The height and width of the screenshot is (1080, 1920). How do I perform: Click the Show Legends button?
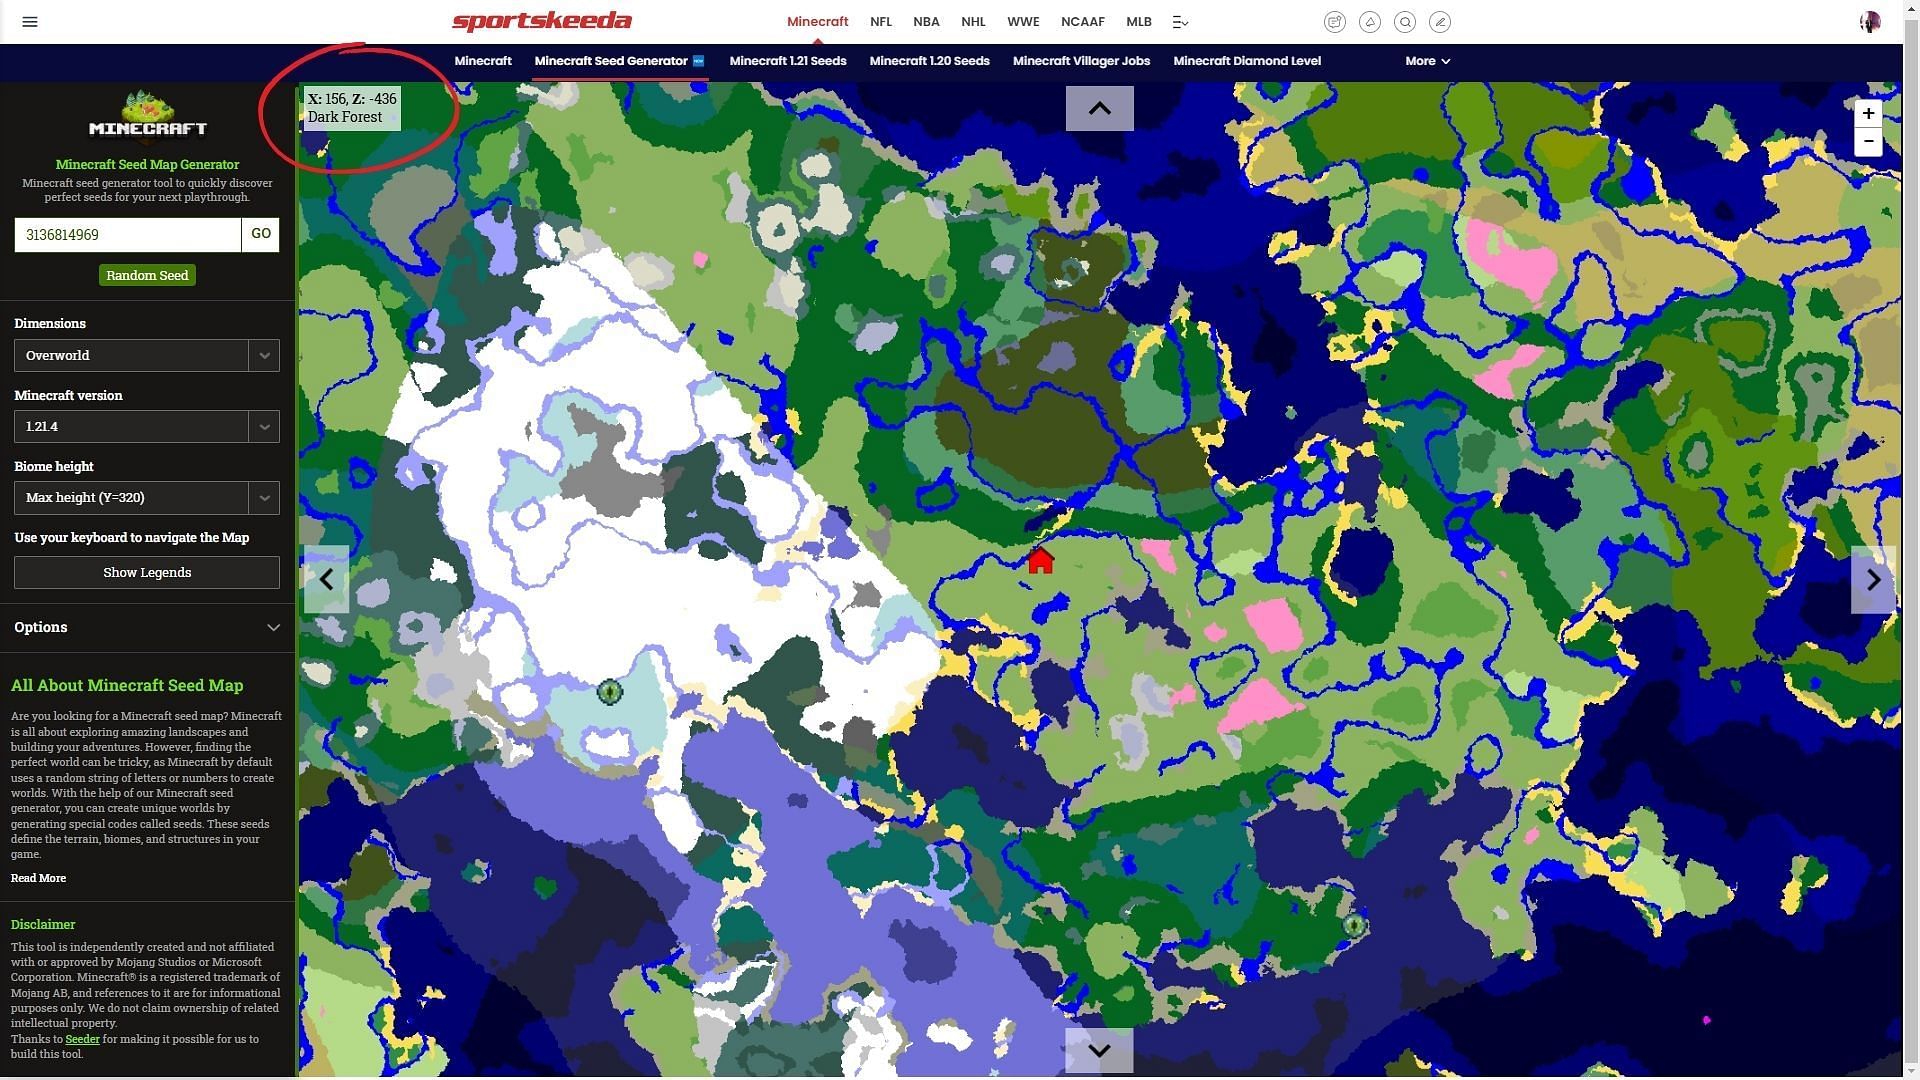point(146,571)
